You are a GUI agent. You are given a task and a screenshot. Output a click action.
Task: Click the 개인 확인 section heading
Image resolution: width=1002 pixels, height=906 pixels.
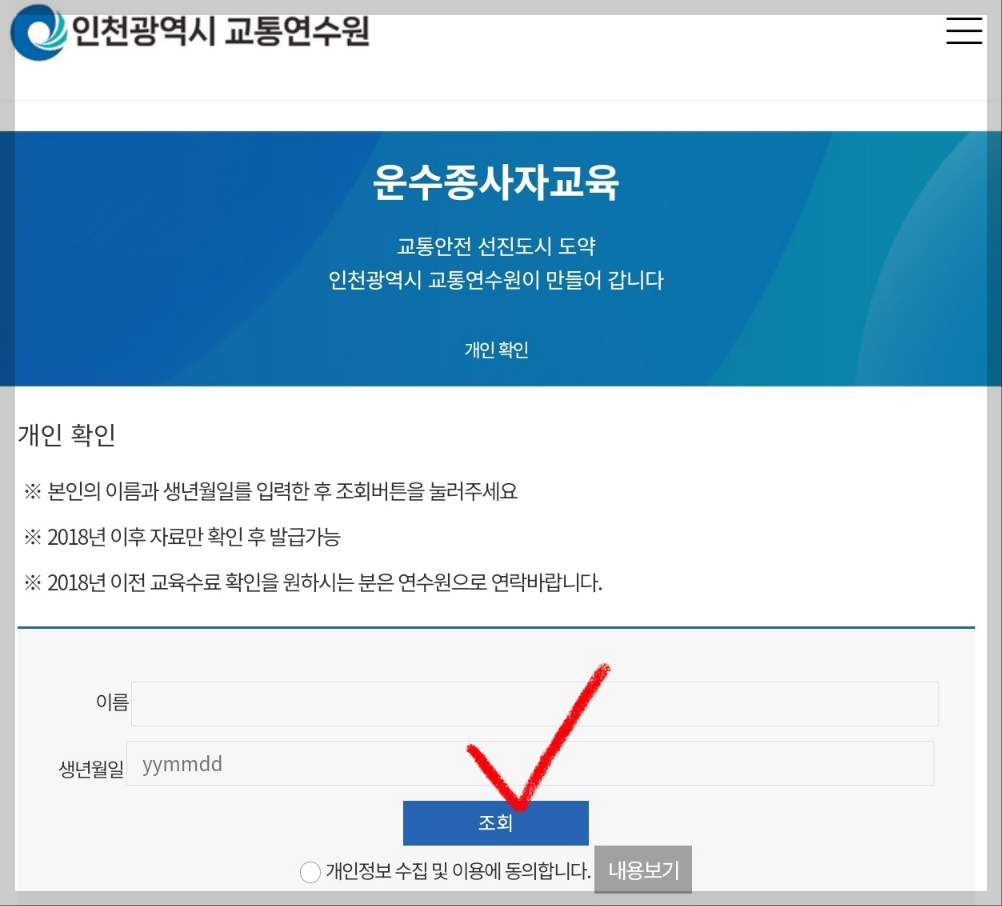(x=66, y=434)
